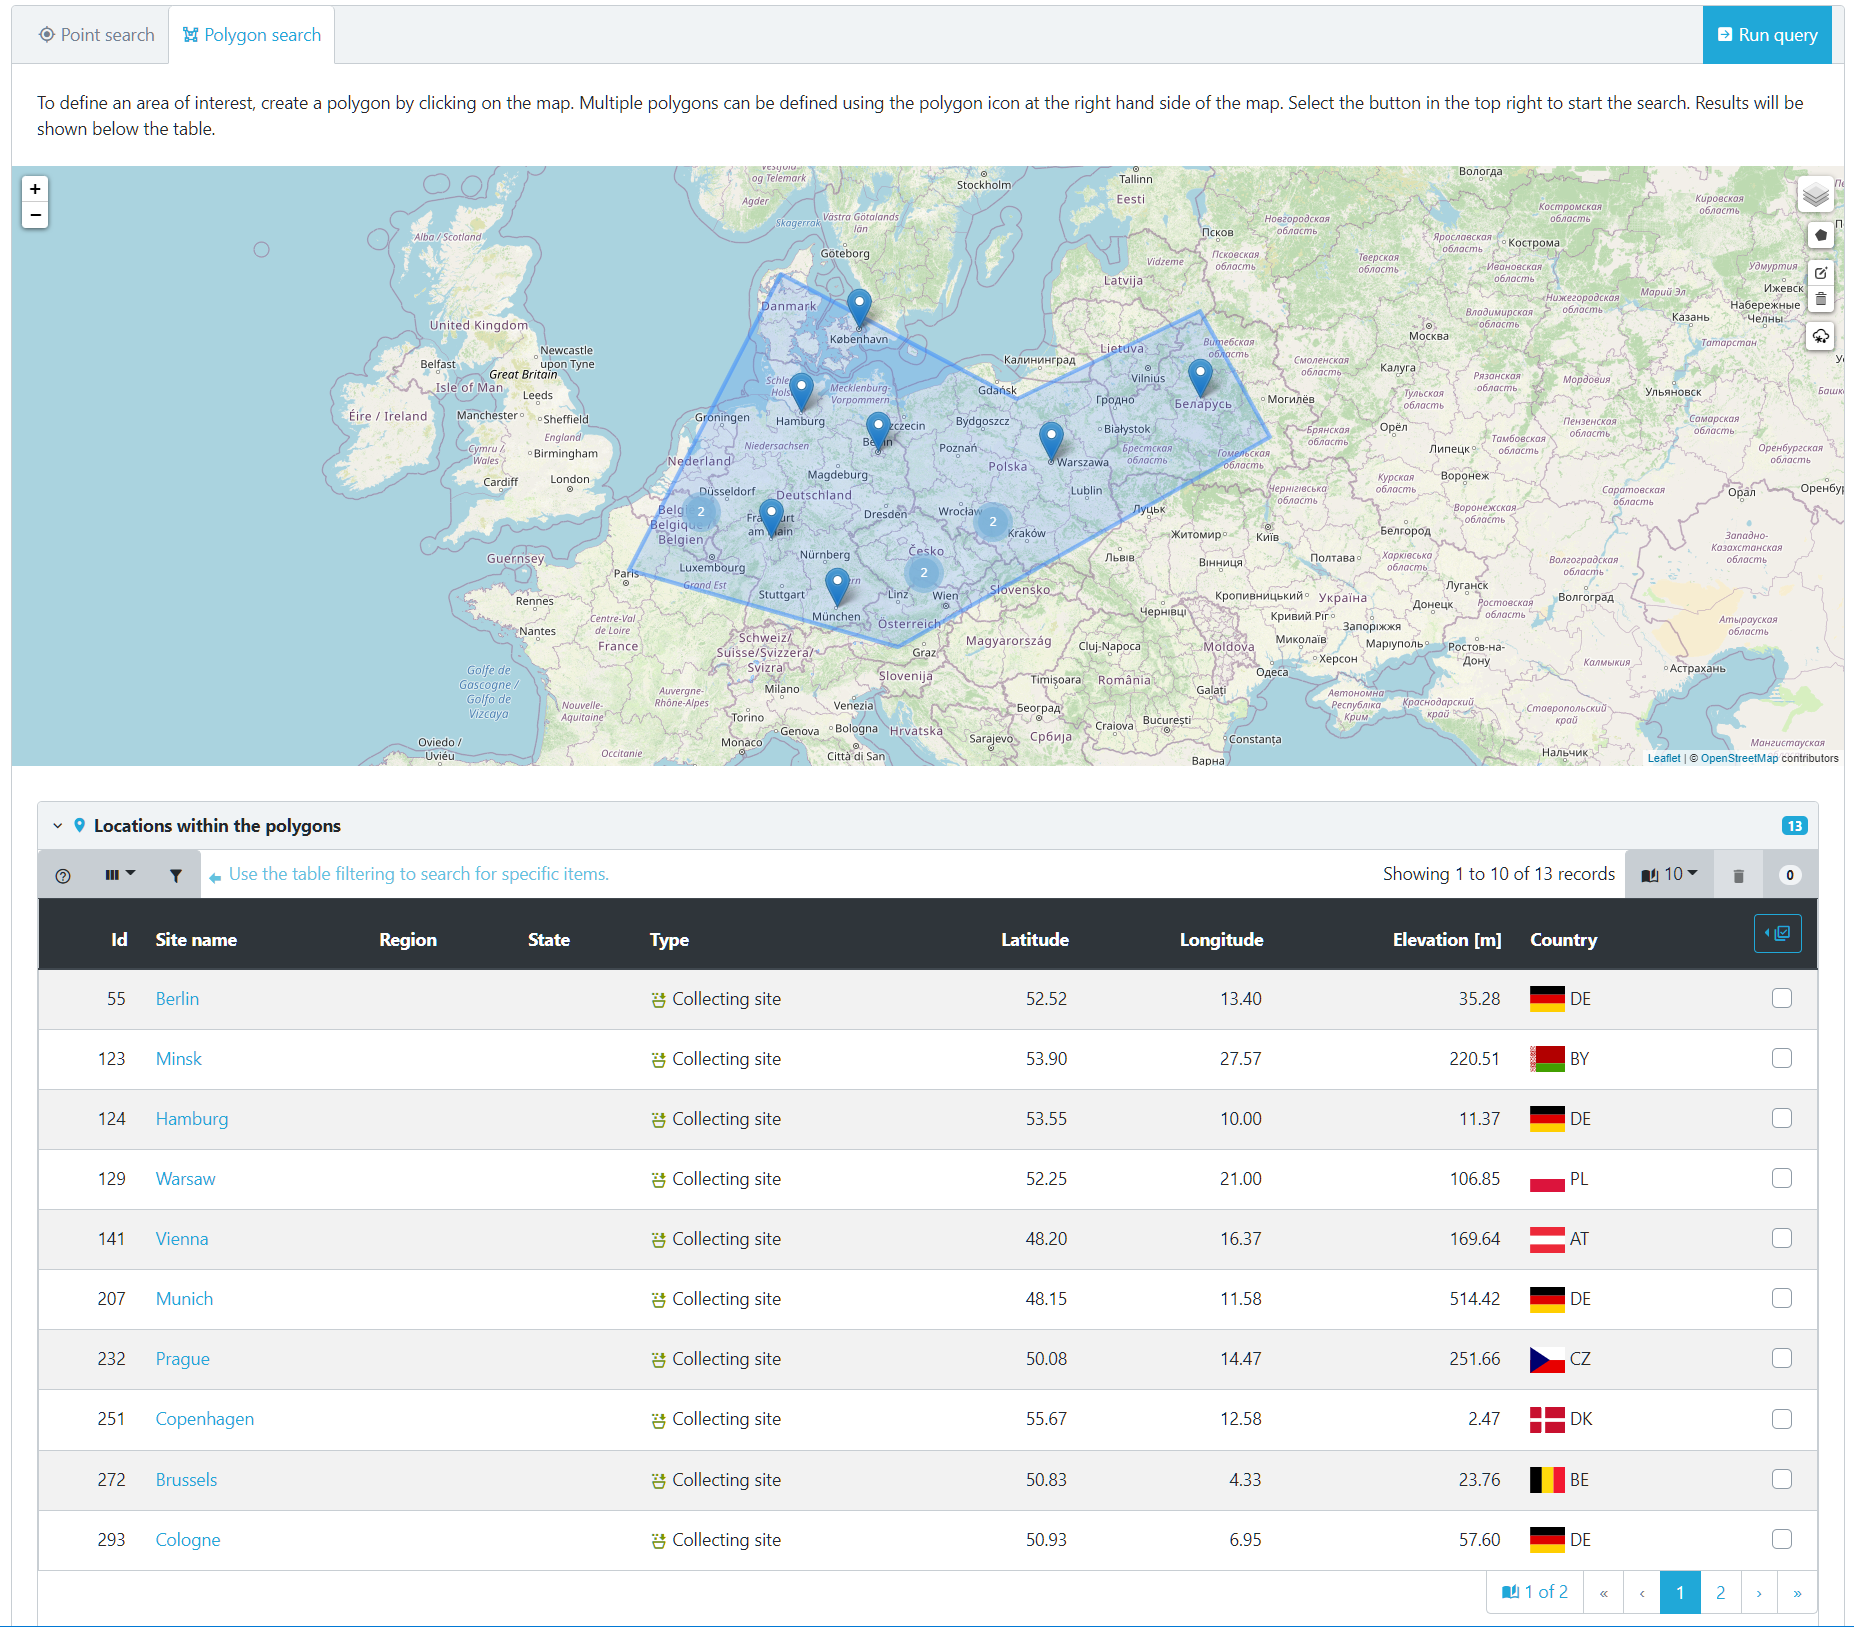
Task: Open the column visibility dropdown
Action: 119,875
